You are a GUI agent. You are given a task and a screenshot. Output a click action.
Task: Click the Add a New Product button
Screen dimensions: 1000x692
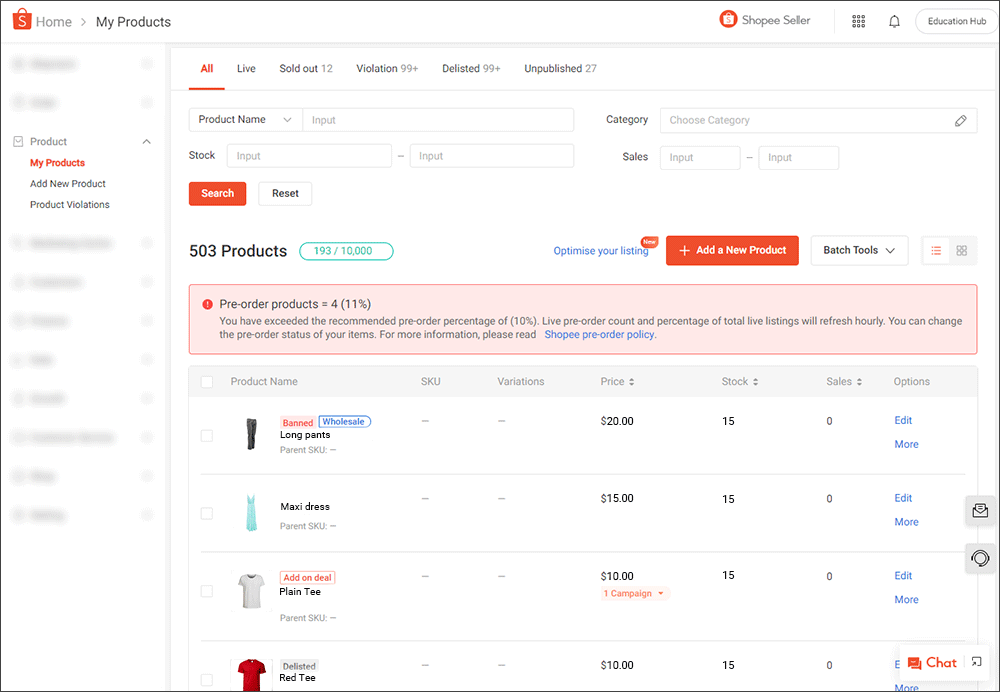[732, 250]
